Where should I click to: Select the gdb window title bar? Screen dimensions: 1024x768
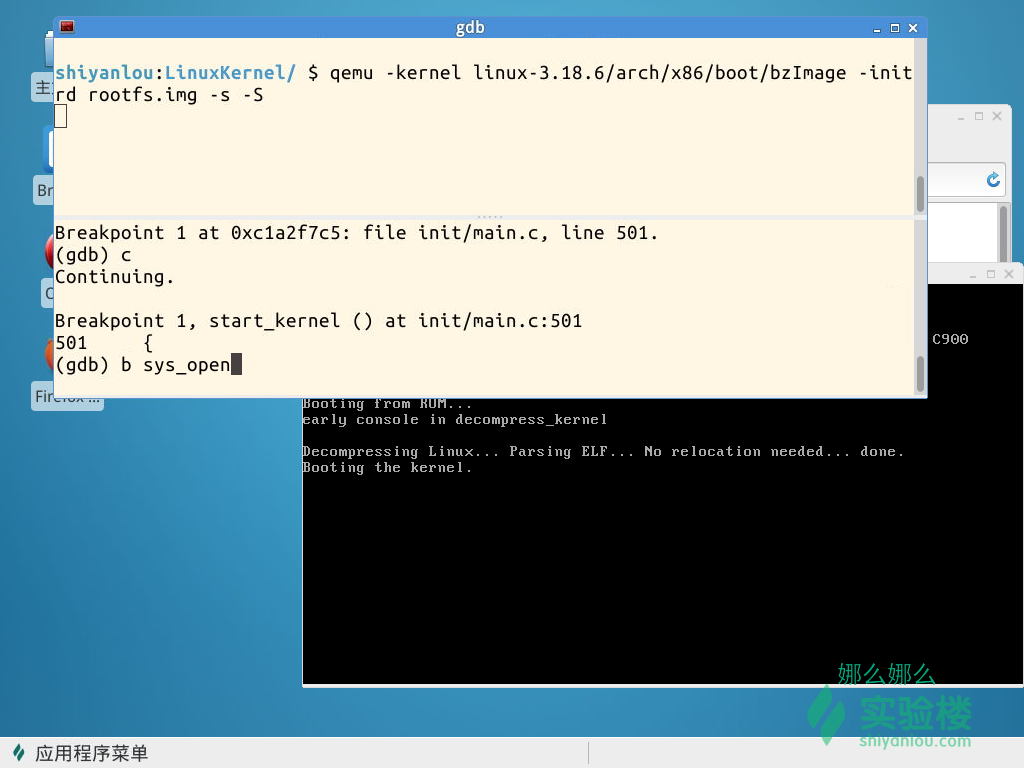pos(470,27)
